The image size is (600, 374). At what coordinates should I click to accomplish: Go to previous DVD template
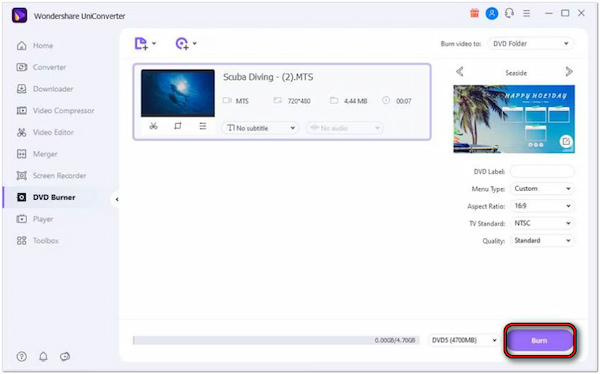(460, 72)
